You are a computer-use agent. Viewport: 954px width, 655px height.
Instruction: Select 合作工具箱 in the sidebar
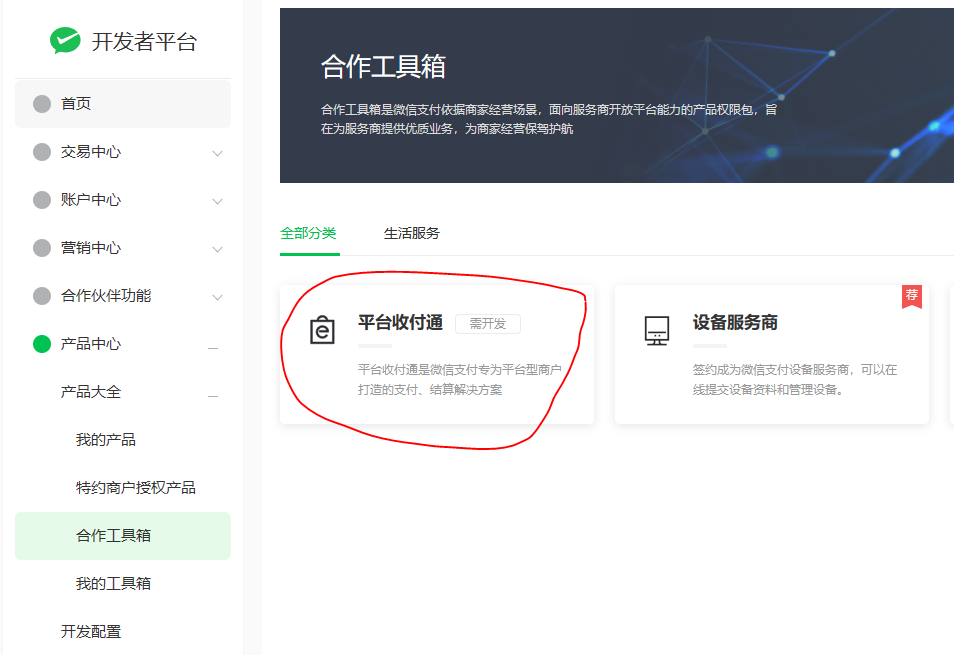point(123,536)
